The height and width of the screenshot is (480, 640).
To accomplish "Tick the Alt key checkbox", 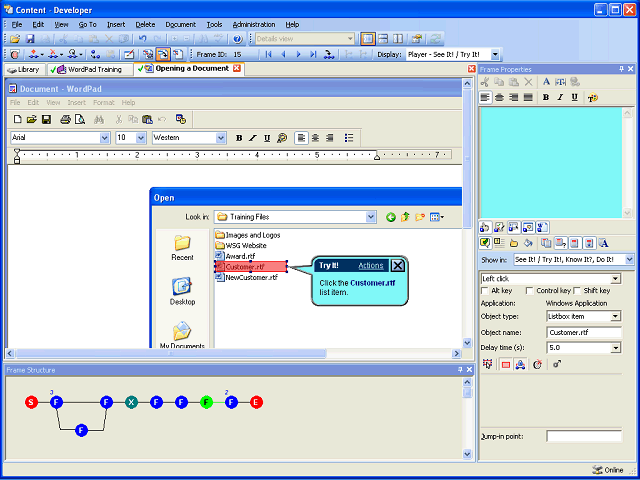I will 485,291.
